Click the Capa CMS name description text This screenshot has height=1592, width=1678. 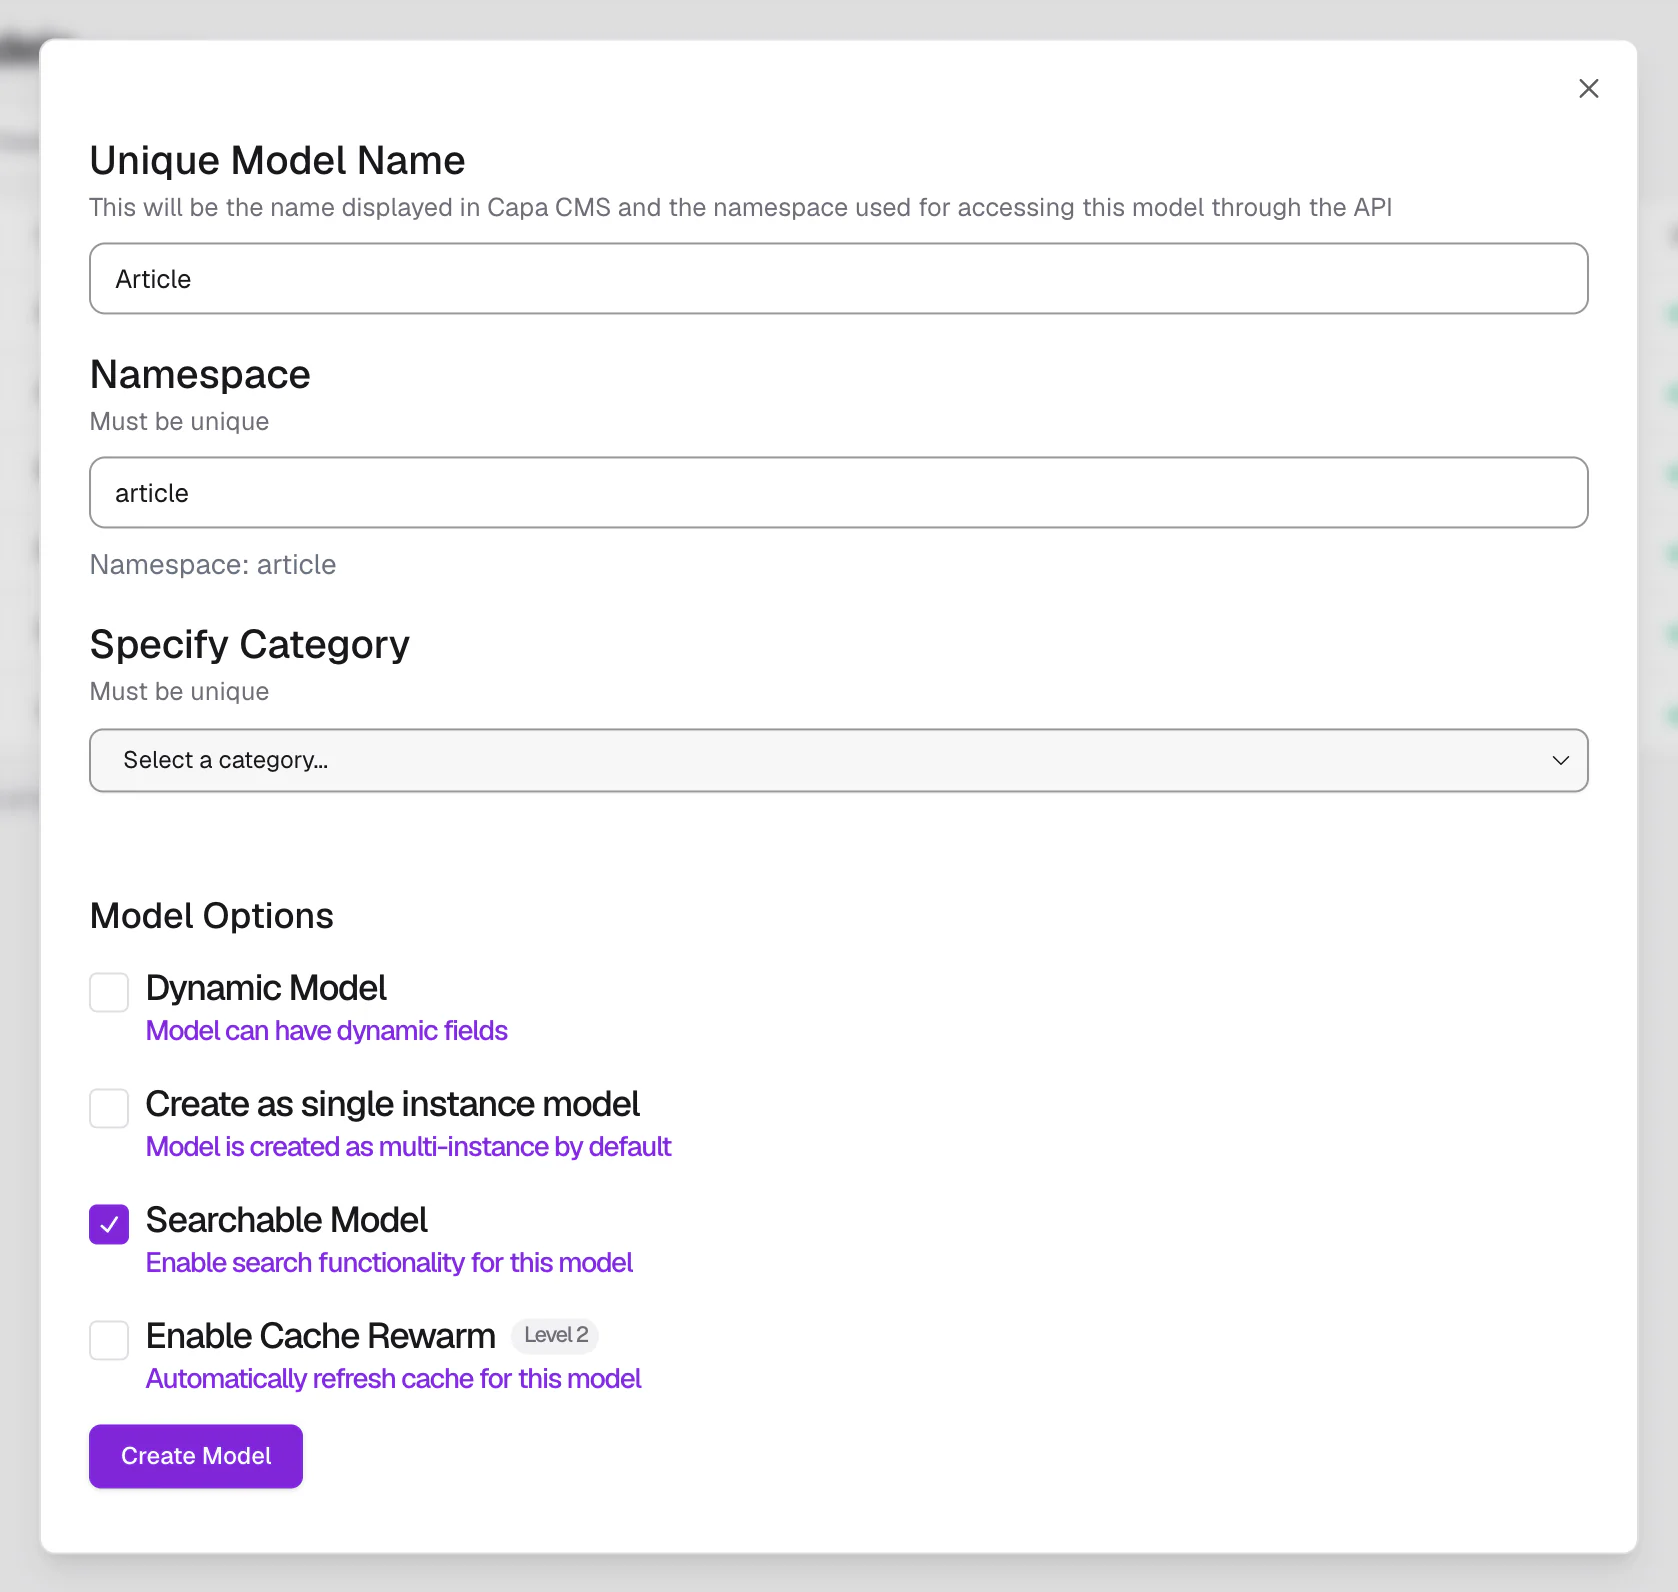pos(741,208)
